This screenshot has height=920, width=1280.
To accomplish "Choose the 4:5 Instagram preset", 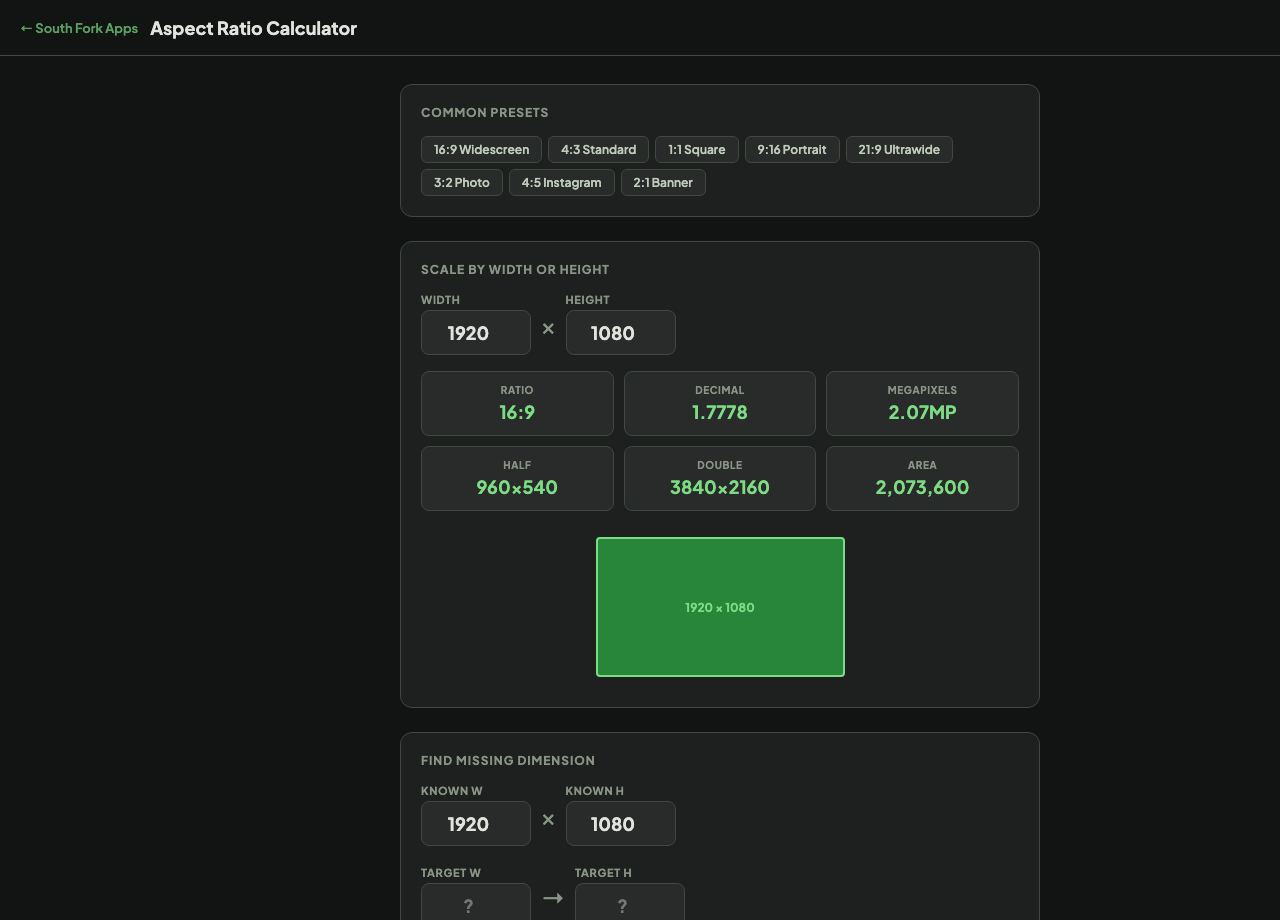I will tap(561, 183).
